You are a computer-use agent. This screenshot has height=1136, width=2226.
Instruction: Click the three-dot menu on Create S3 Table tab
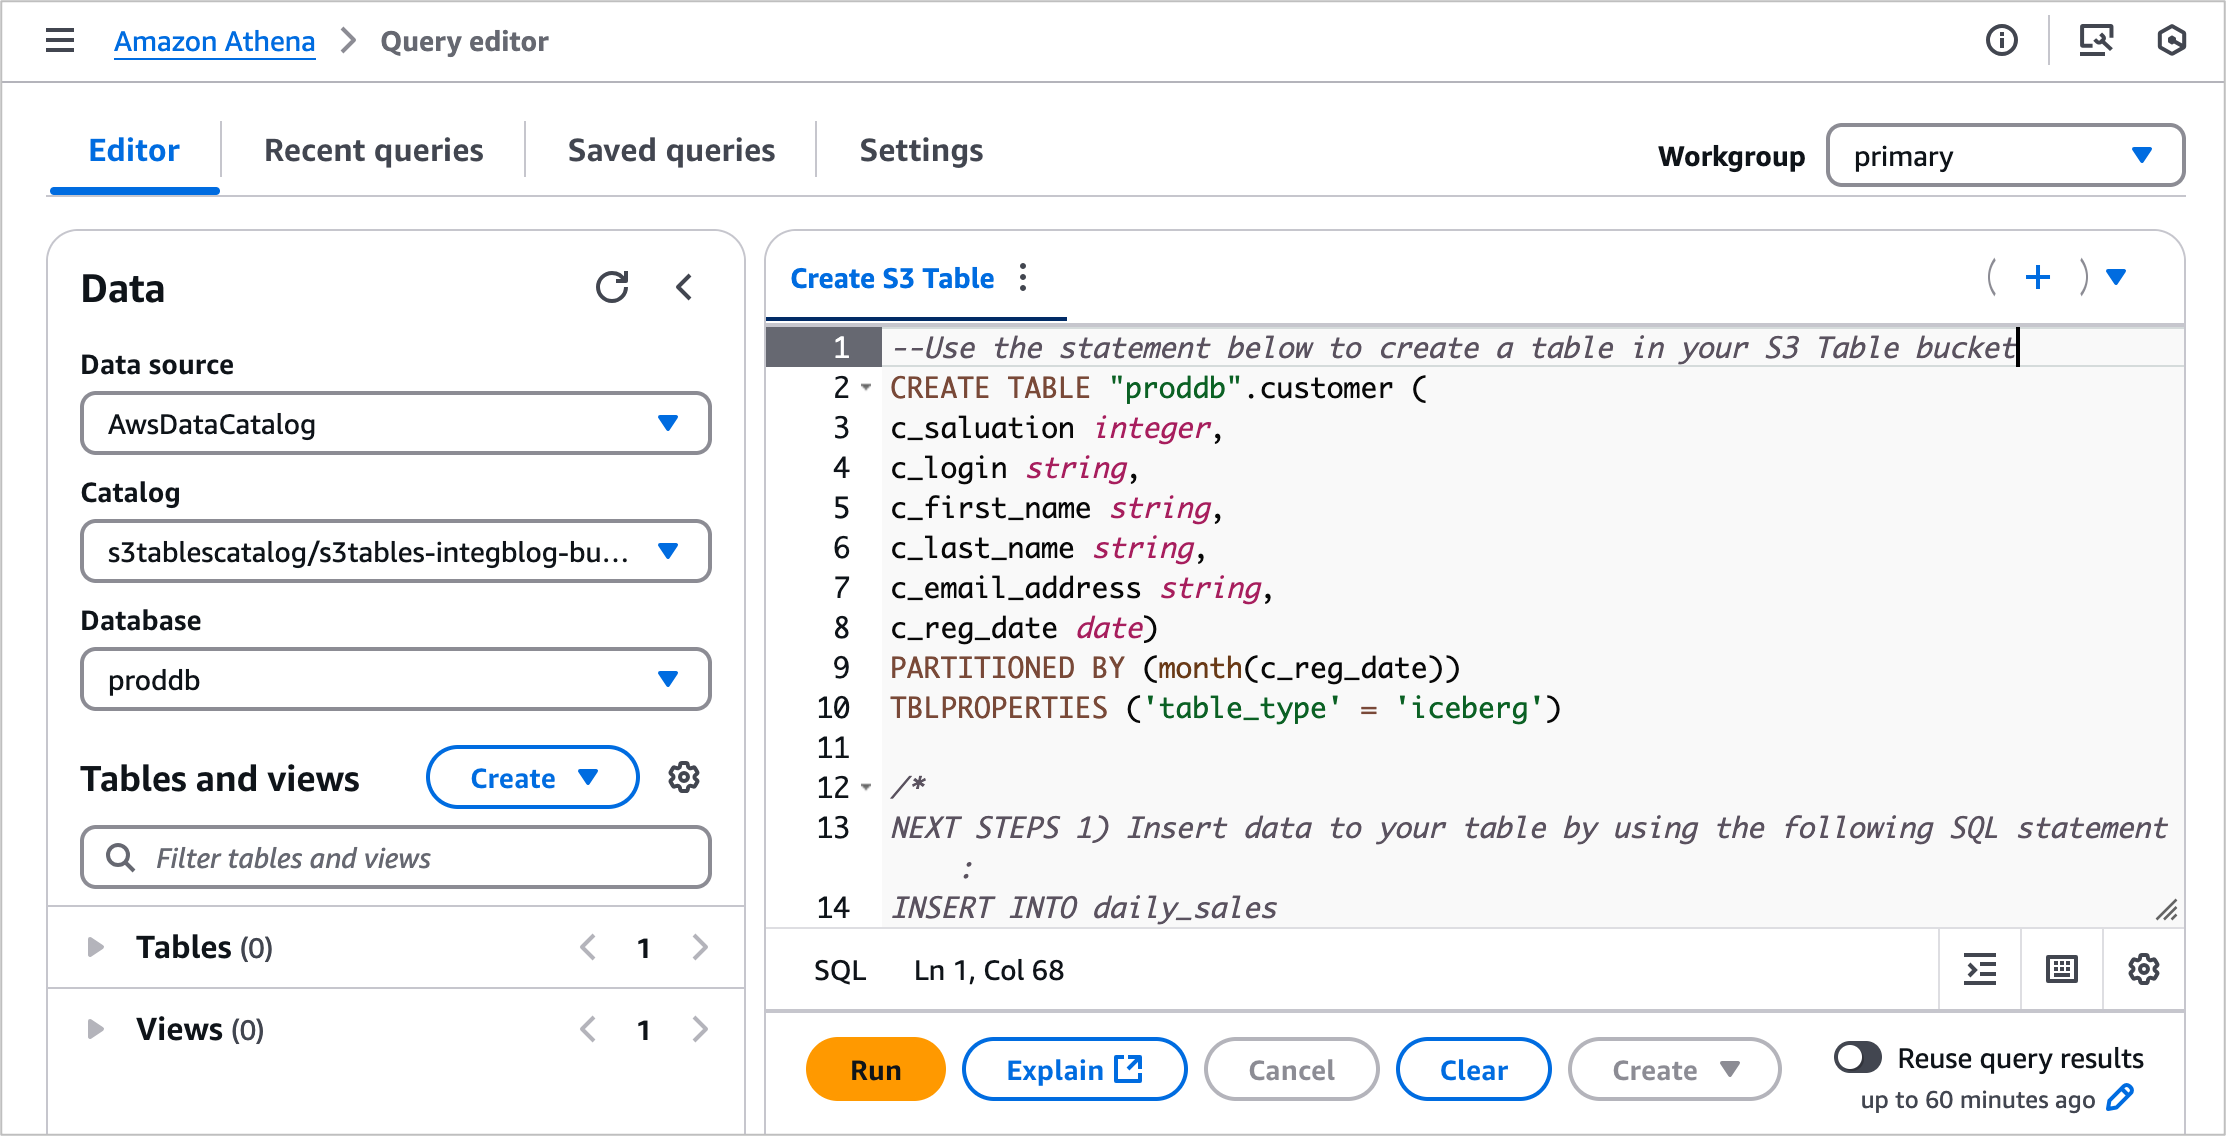point(1027,278)
